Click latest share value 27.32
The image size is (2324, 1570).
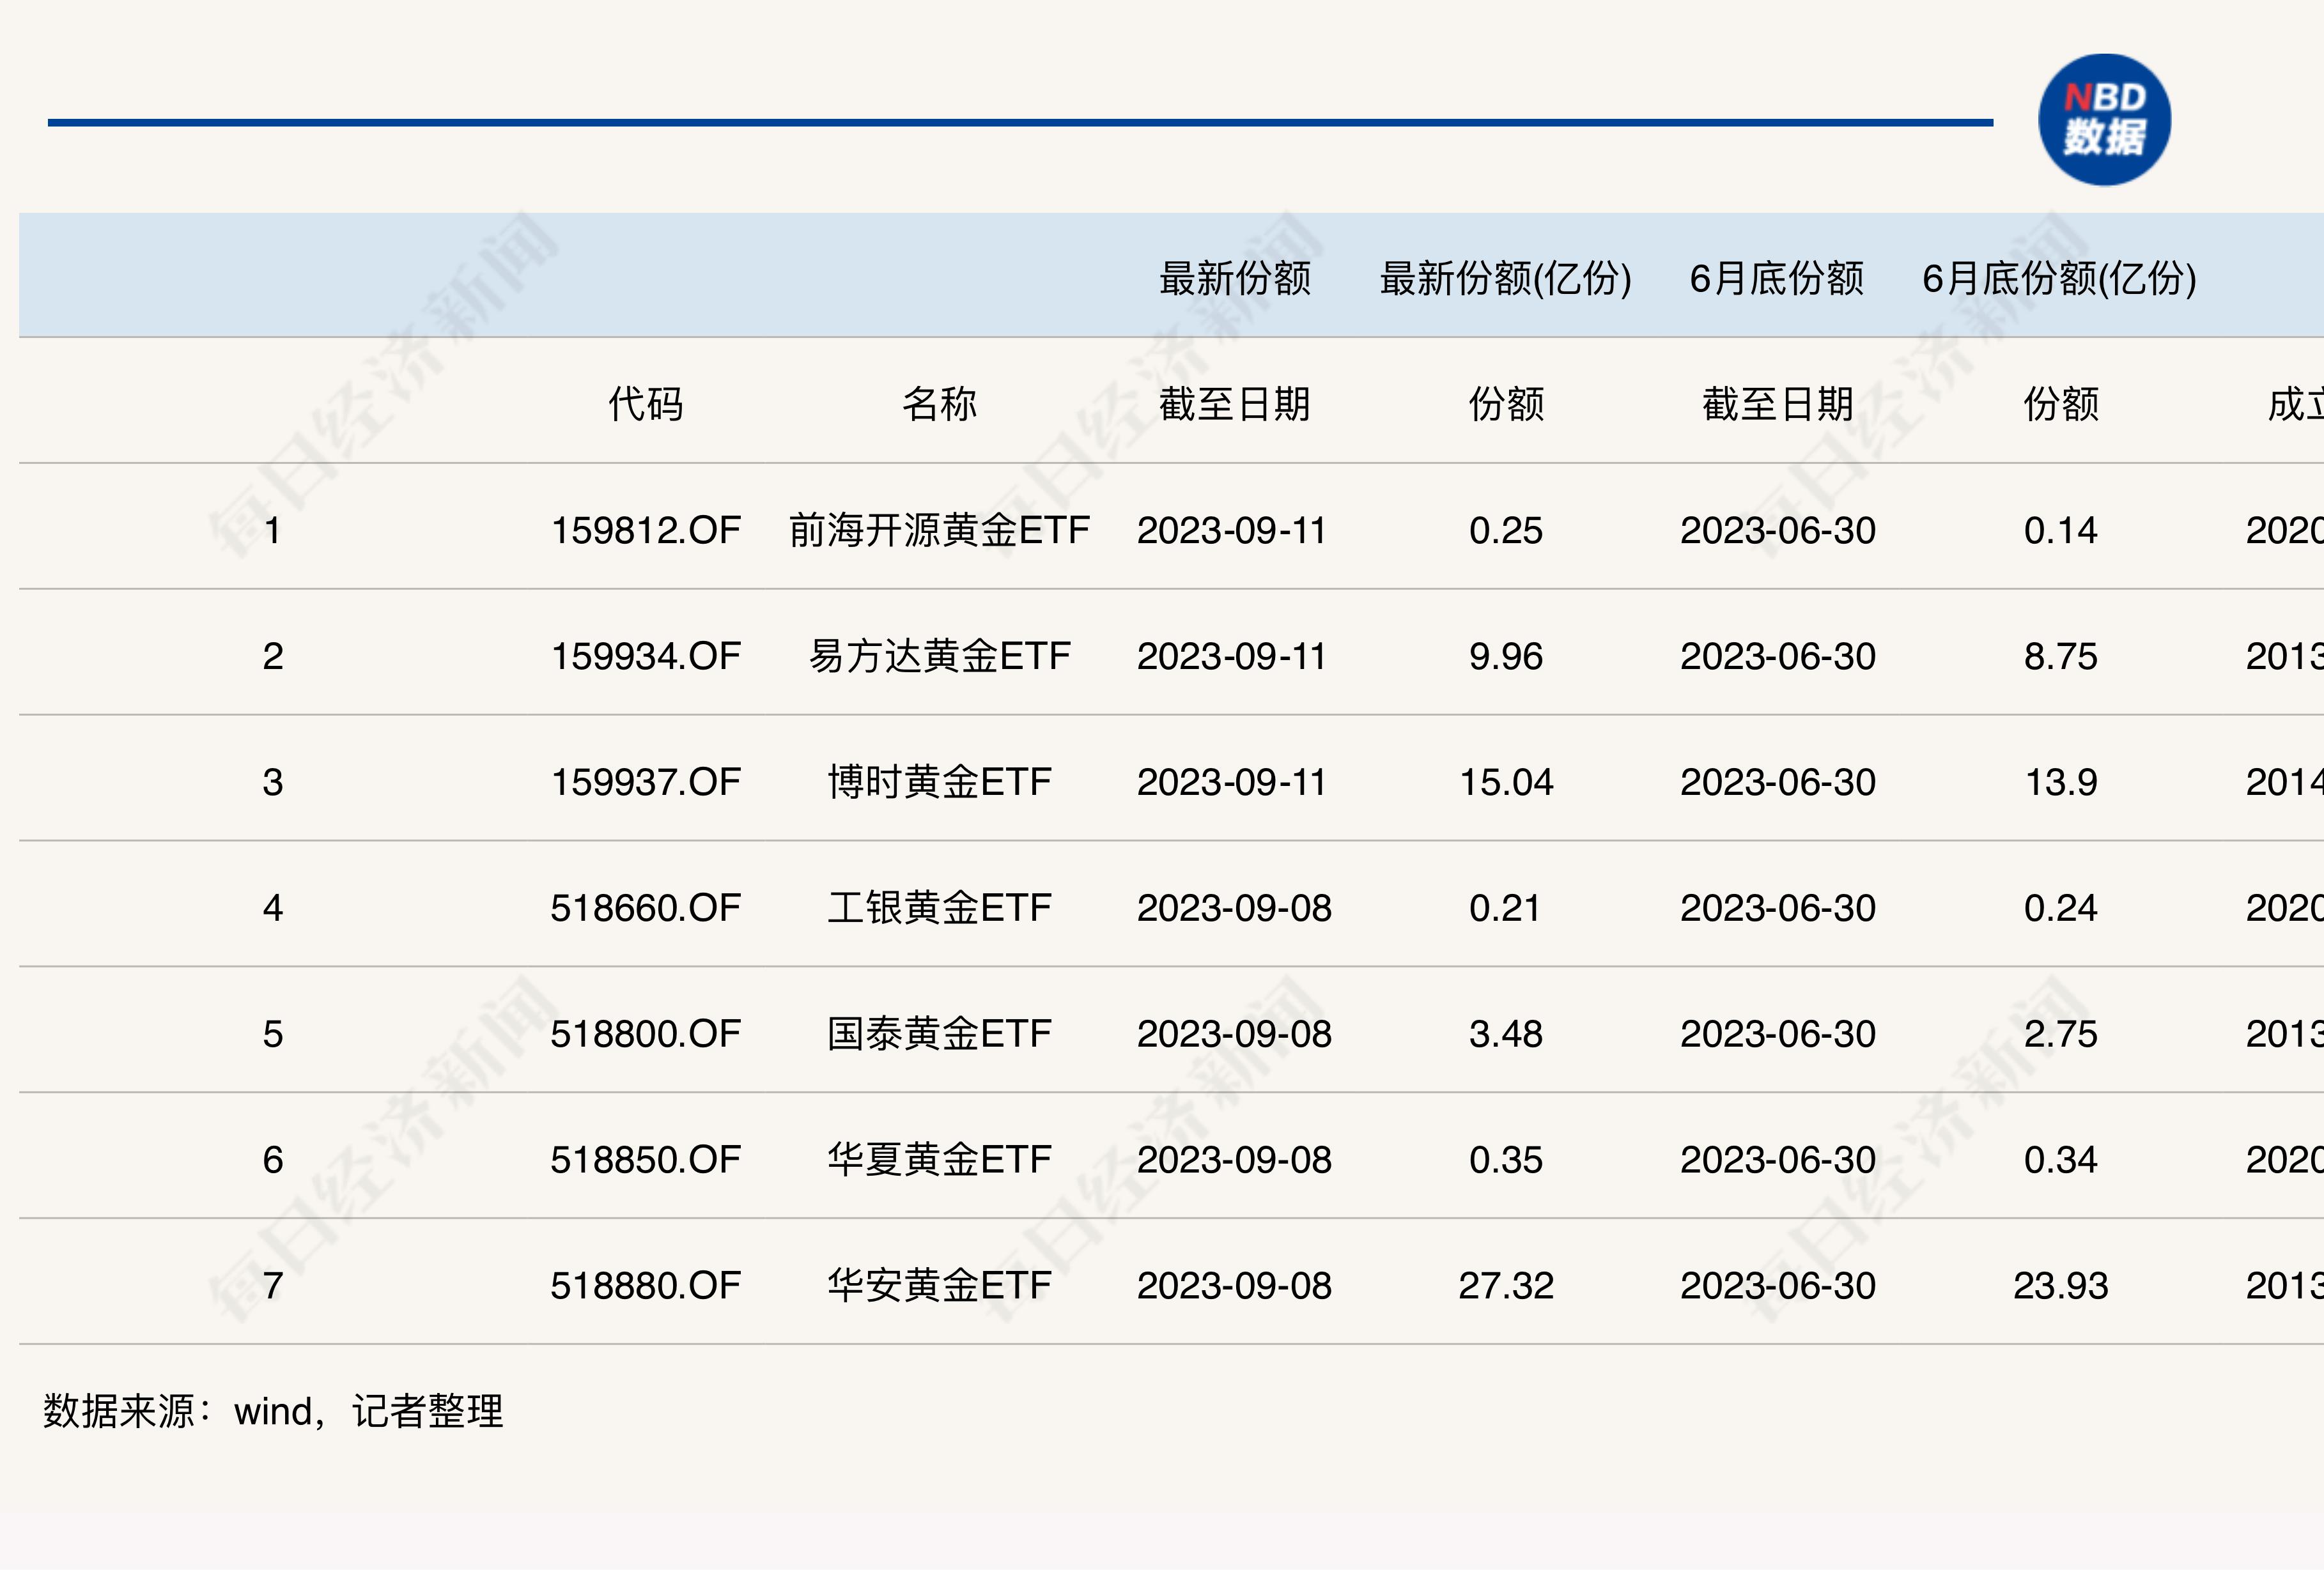(1506, 1286)
